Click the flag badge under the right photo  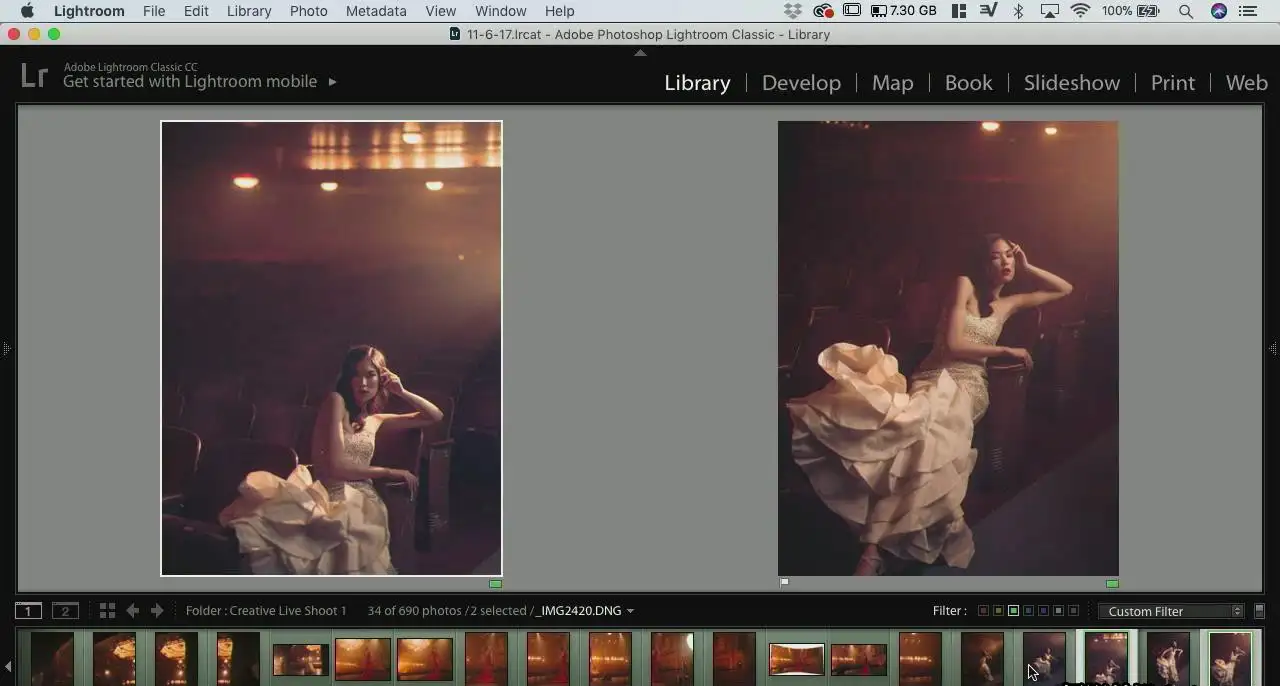[784, 582]
